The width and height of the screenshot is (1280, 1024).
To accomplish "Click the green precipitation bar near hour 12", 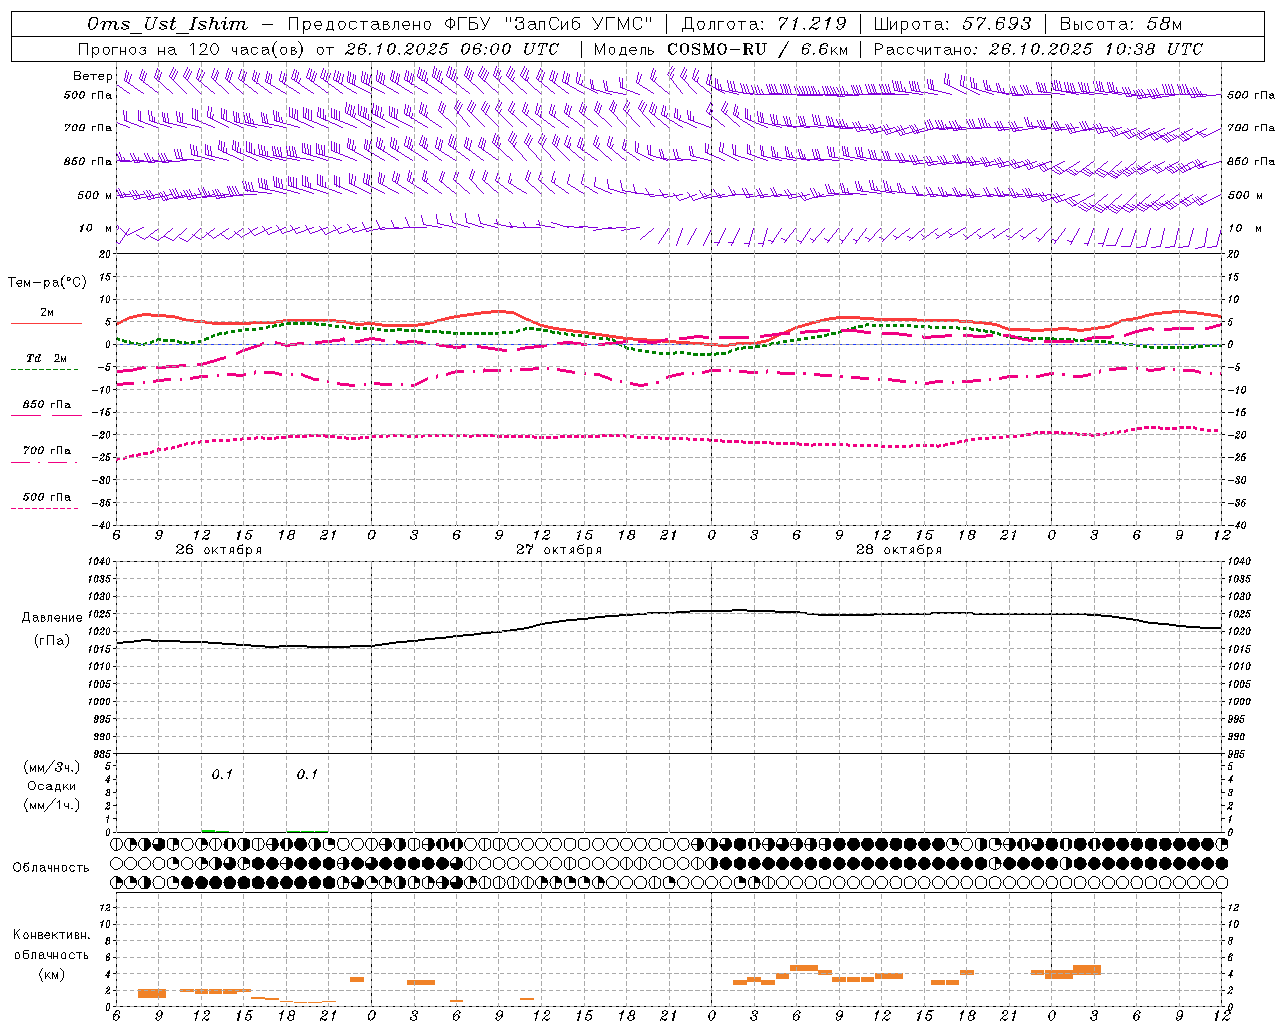I will pos(208,830).
